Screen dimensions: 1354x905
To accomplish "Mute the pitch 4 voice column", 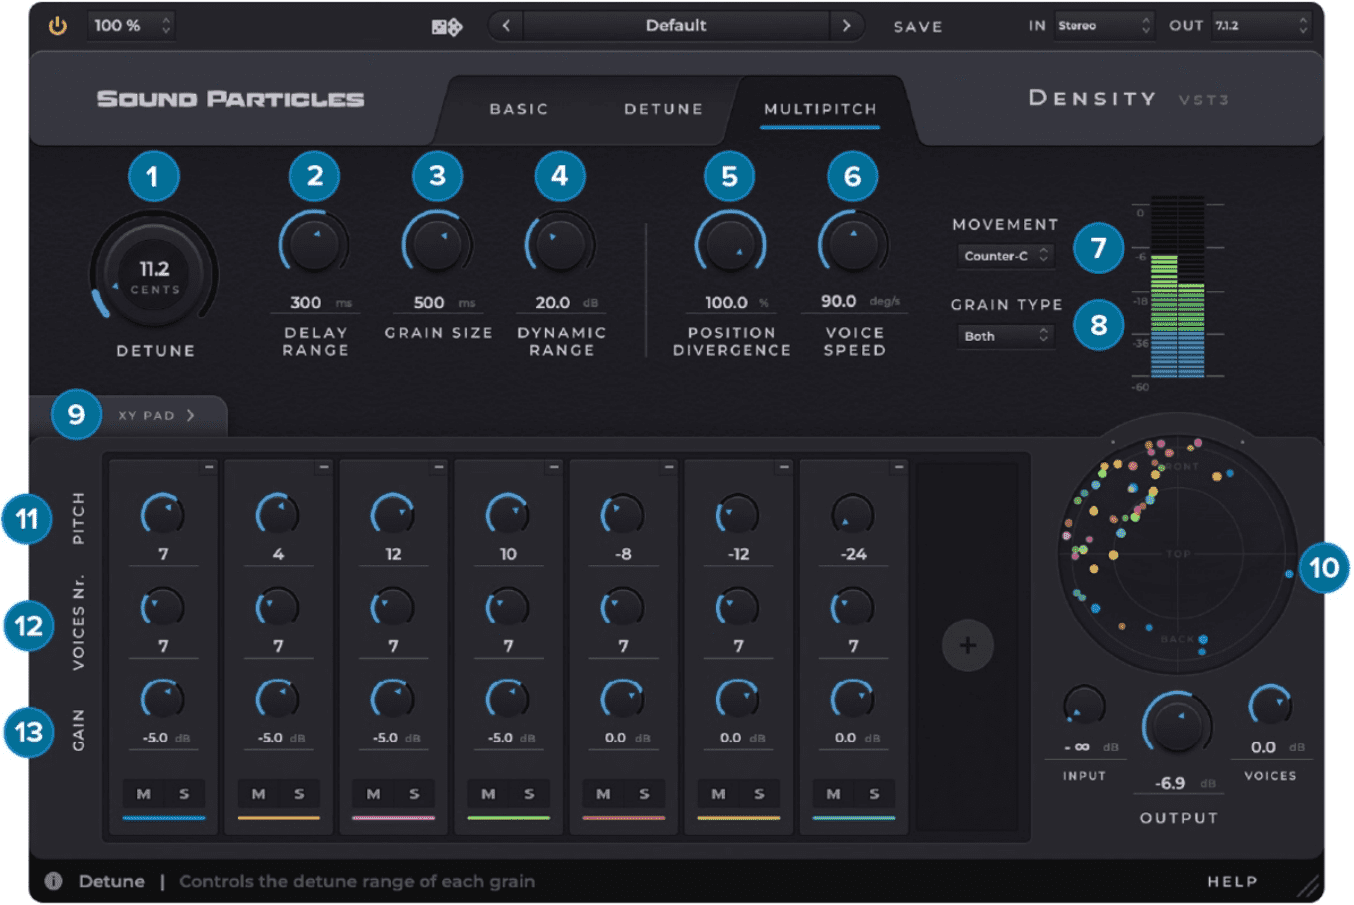I will pyautogui.click(x=259, y=794).
